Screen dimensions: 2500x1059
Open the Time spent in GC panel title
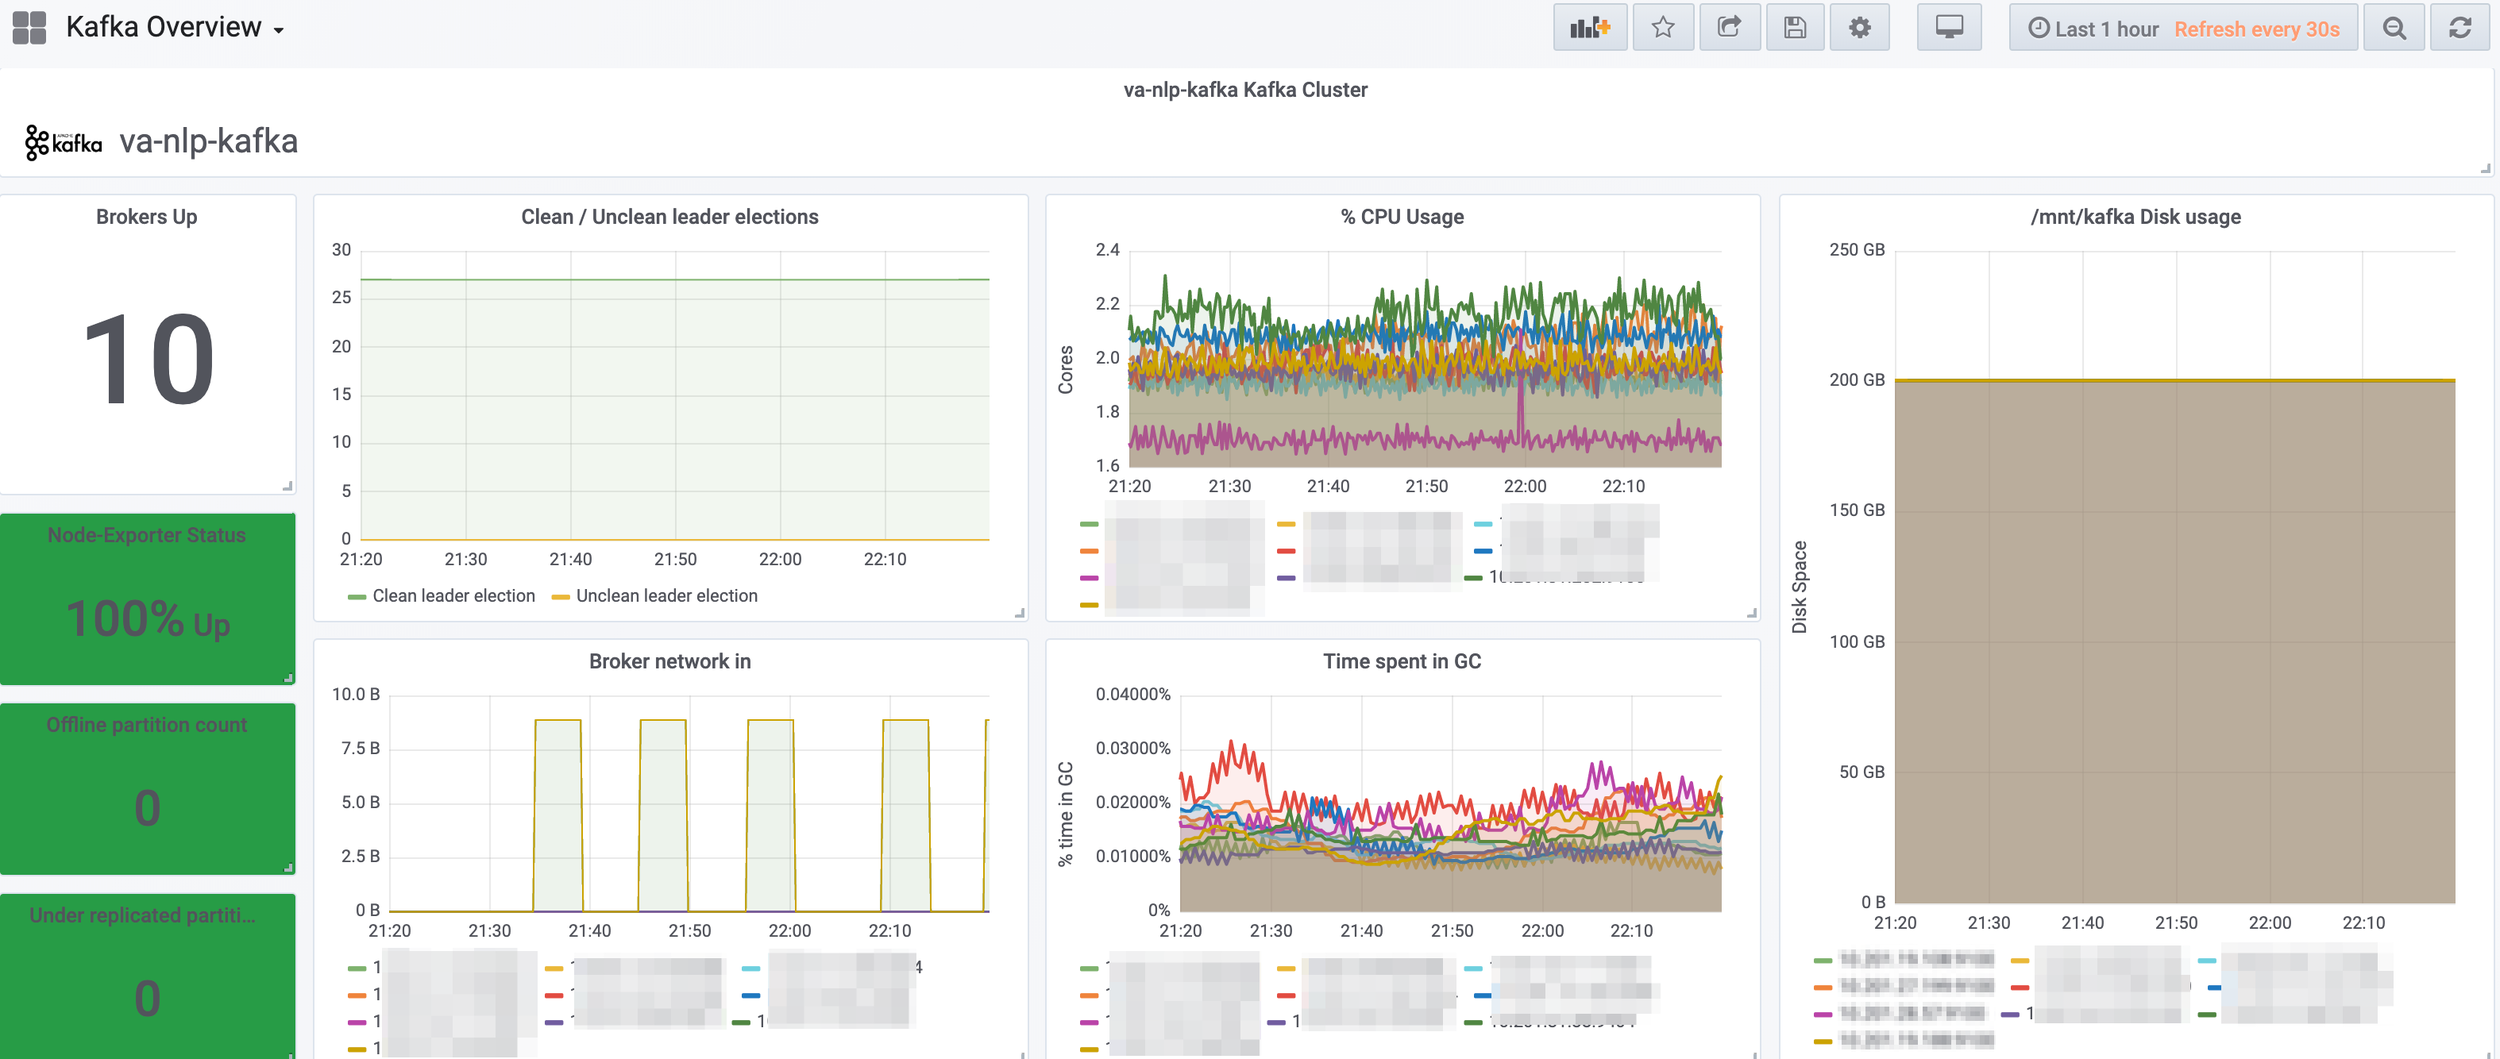(1402, 661)
